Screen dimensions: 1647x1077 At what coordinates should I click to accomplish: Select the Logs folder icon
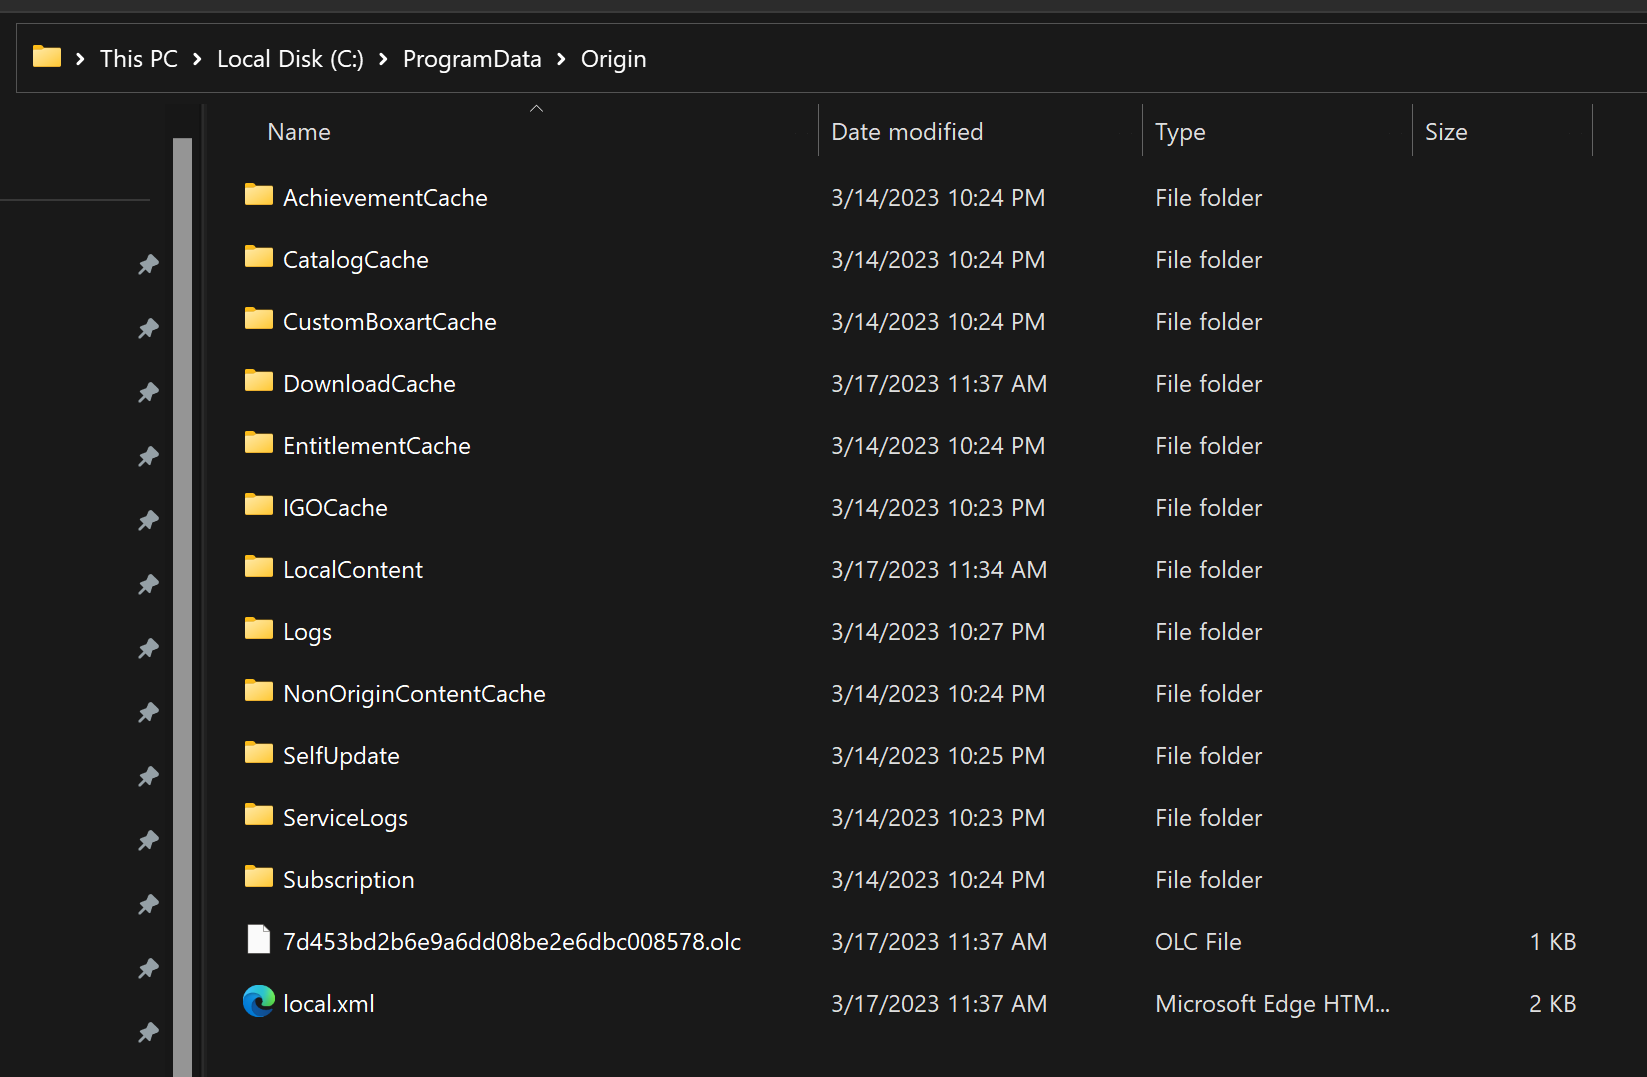click(259, 629)
